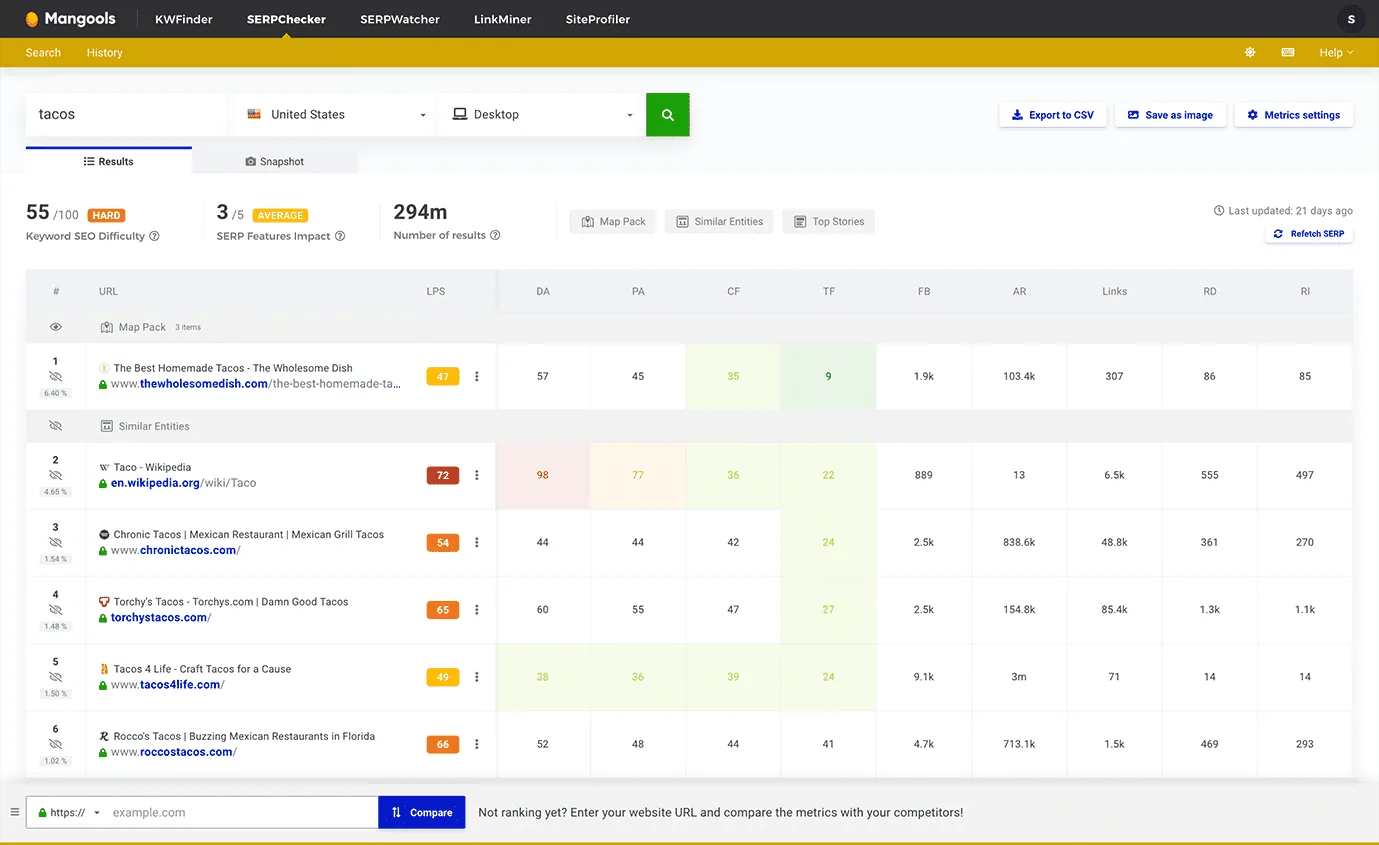Open the keyboard shortcuts icon
Image resolution: width=1379 pixels, height=845 pixels.
click(1288, 53)
